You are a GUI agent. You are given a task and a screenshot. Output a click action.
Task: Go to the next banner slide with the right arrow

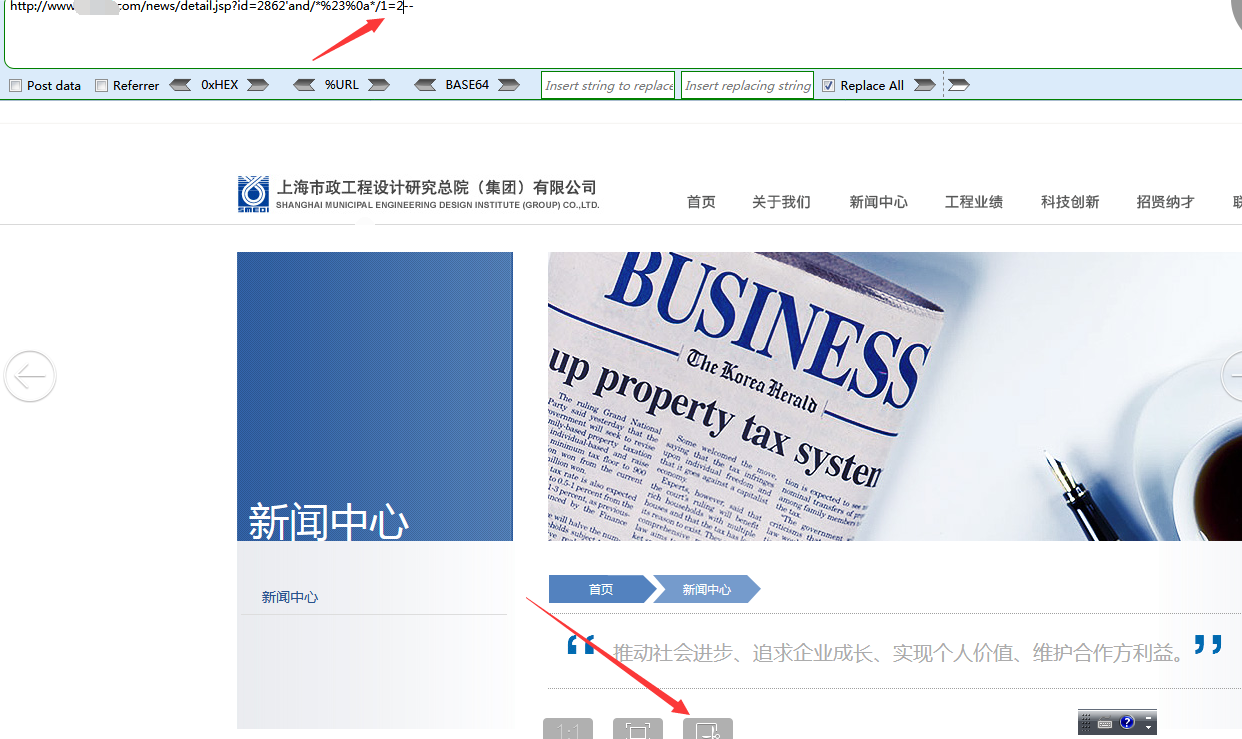point(1232,377)
